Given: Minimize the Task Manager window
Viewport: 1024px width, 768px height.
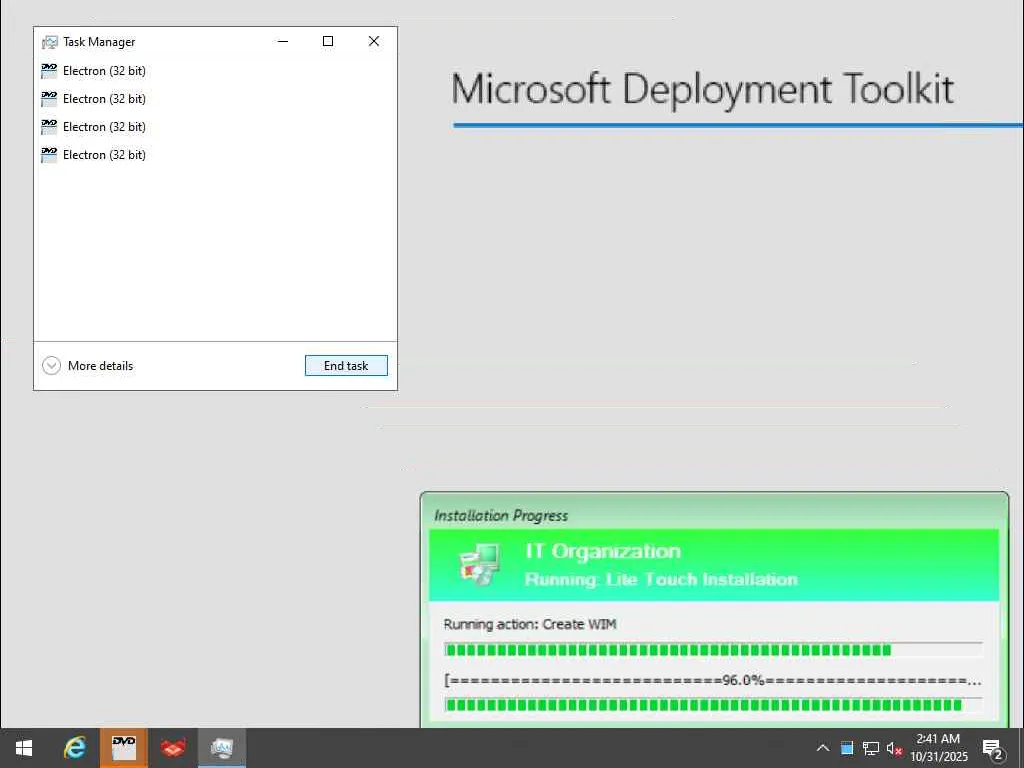Looking at the screenshot, I should click(x=283, y=41).
